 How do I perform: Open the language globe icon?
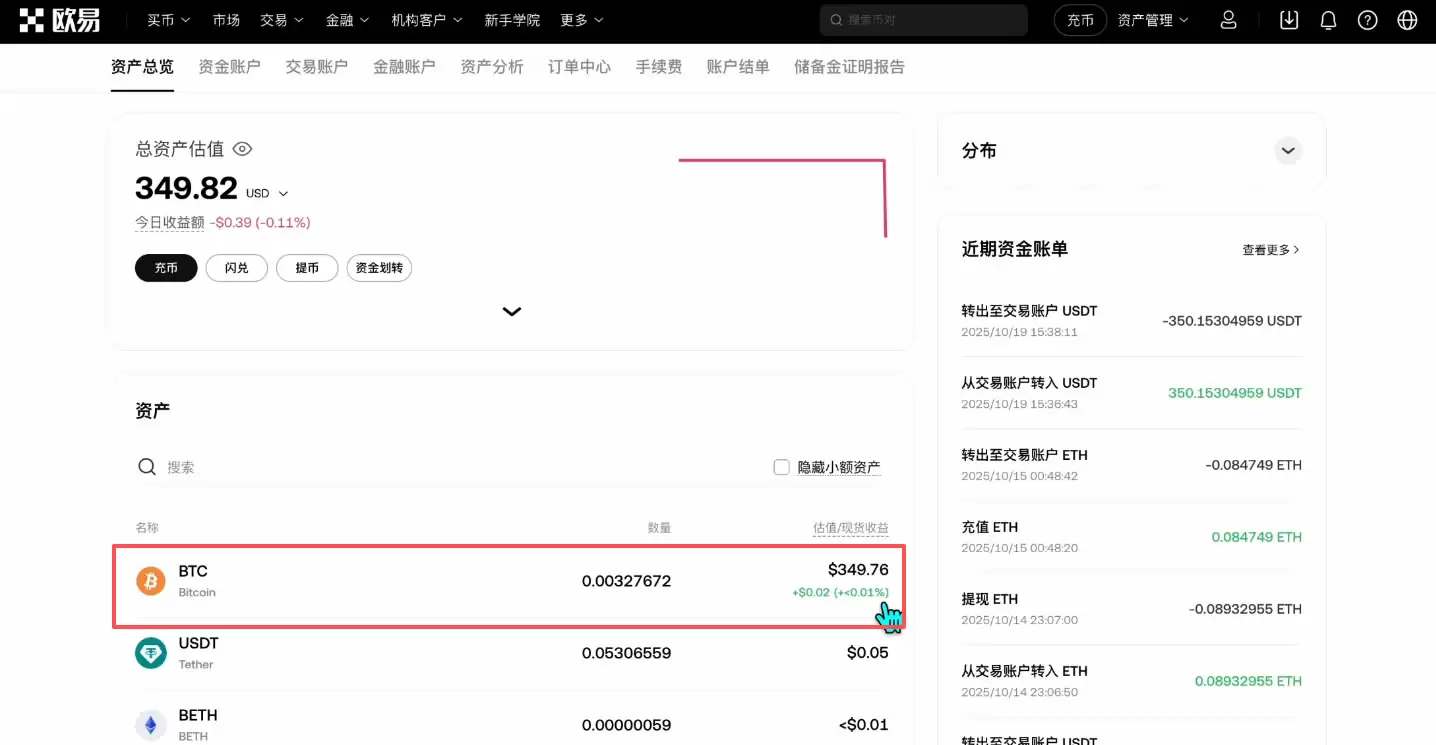pos(1408,19)
